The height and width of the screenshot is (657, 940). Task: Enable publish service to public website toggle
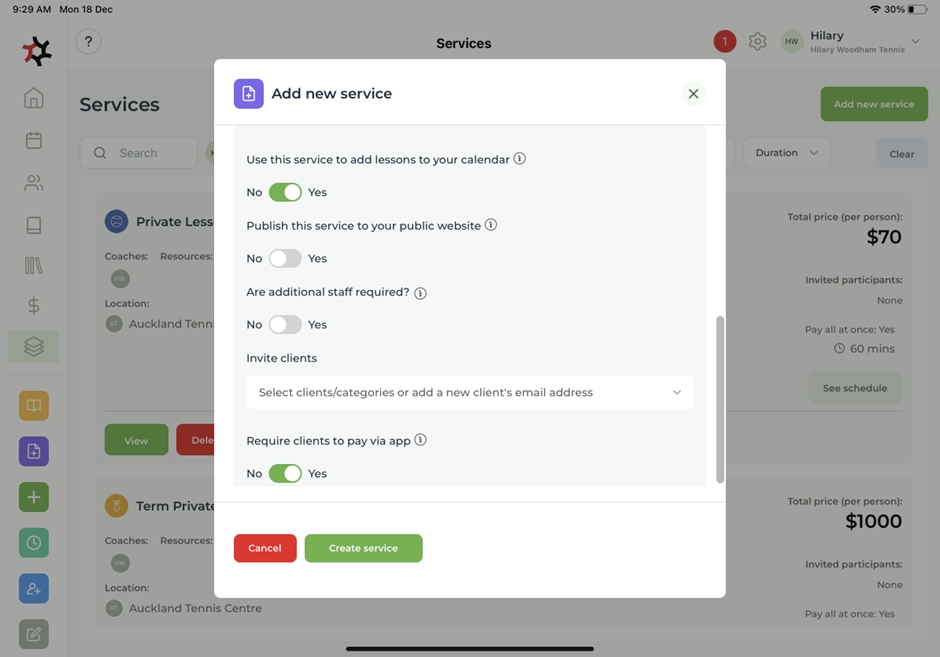coord(285,258)
